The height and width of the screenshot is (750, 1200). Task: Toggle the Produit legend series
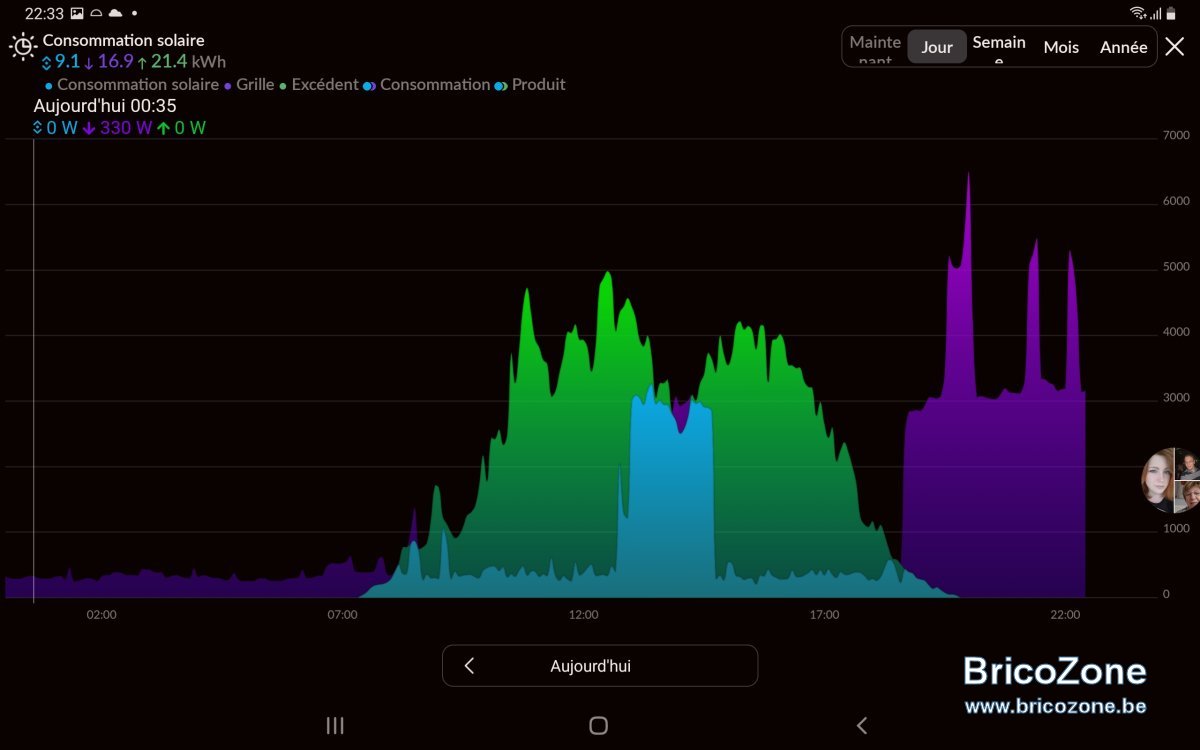[530, 85]
